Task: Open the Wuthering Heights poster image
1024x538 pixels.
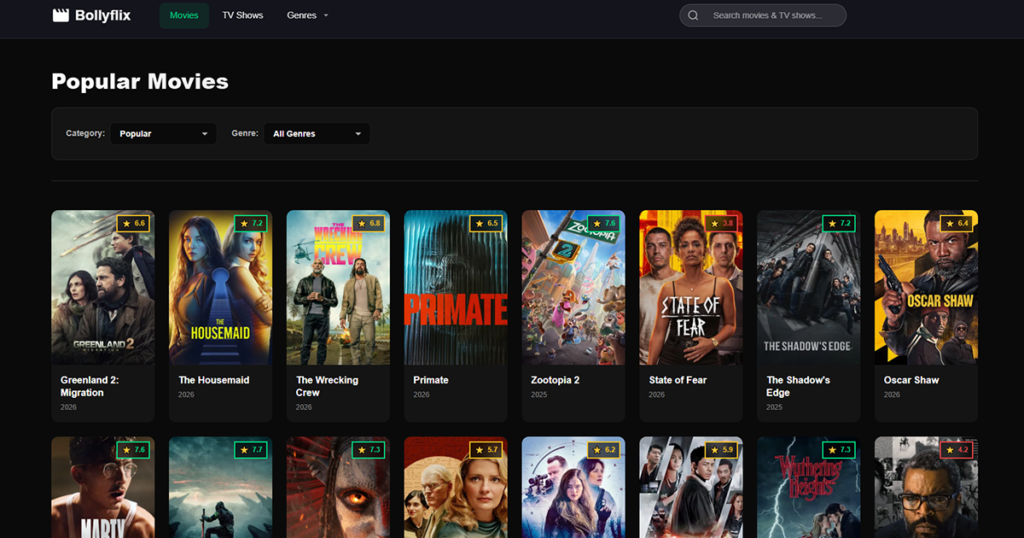Action: coord(808,487)
